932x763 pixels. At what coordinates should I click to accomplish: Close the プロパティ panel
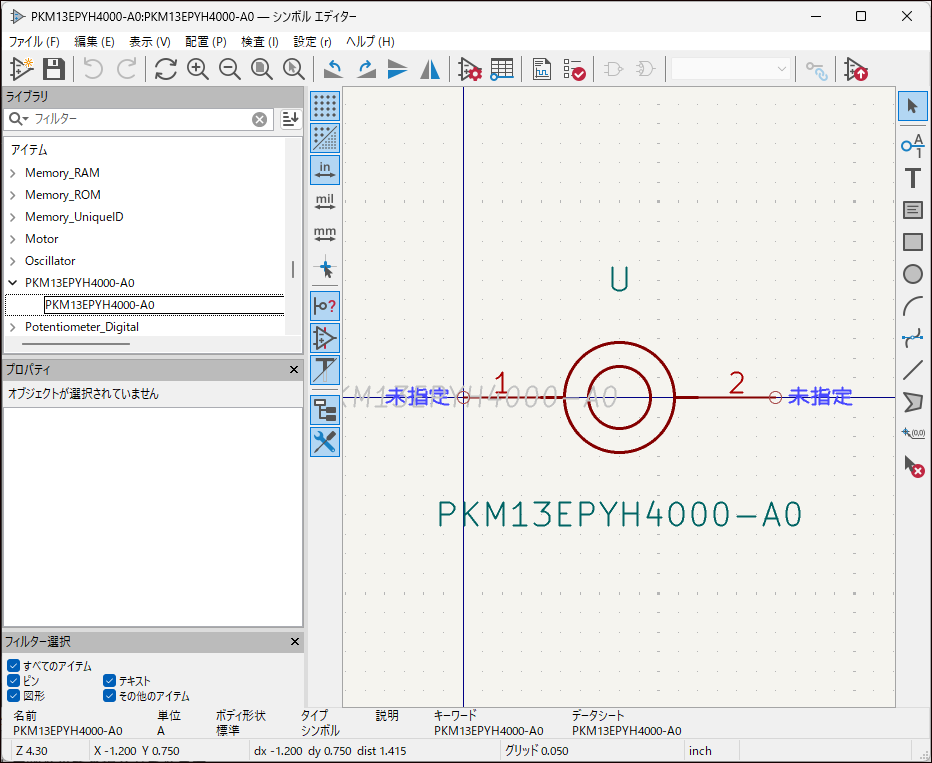tap(294, 370)
